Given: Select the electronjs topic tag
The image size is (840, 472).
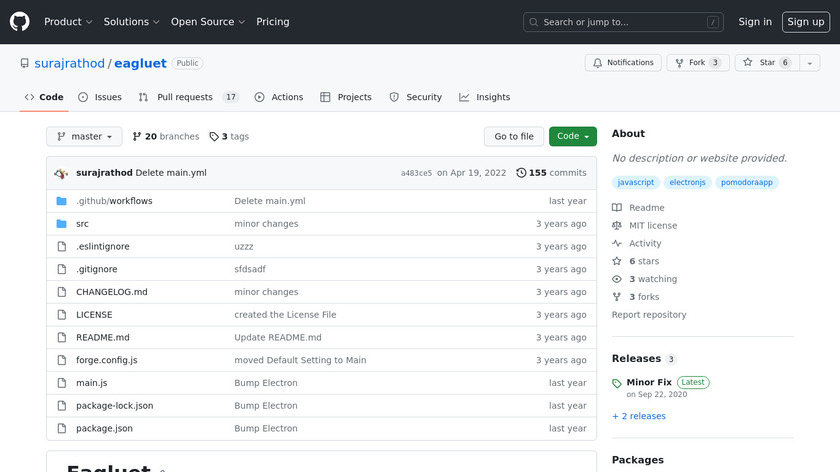Looking at the screenshot, I should point(687,183).
